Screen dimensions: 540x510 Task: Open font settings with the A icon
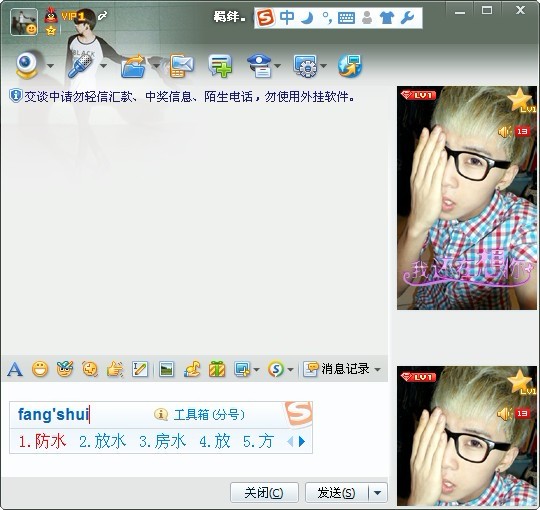pyautogui.click(x=15, y=370)
